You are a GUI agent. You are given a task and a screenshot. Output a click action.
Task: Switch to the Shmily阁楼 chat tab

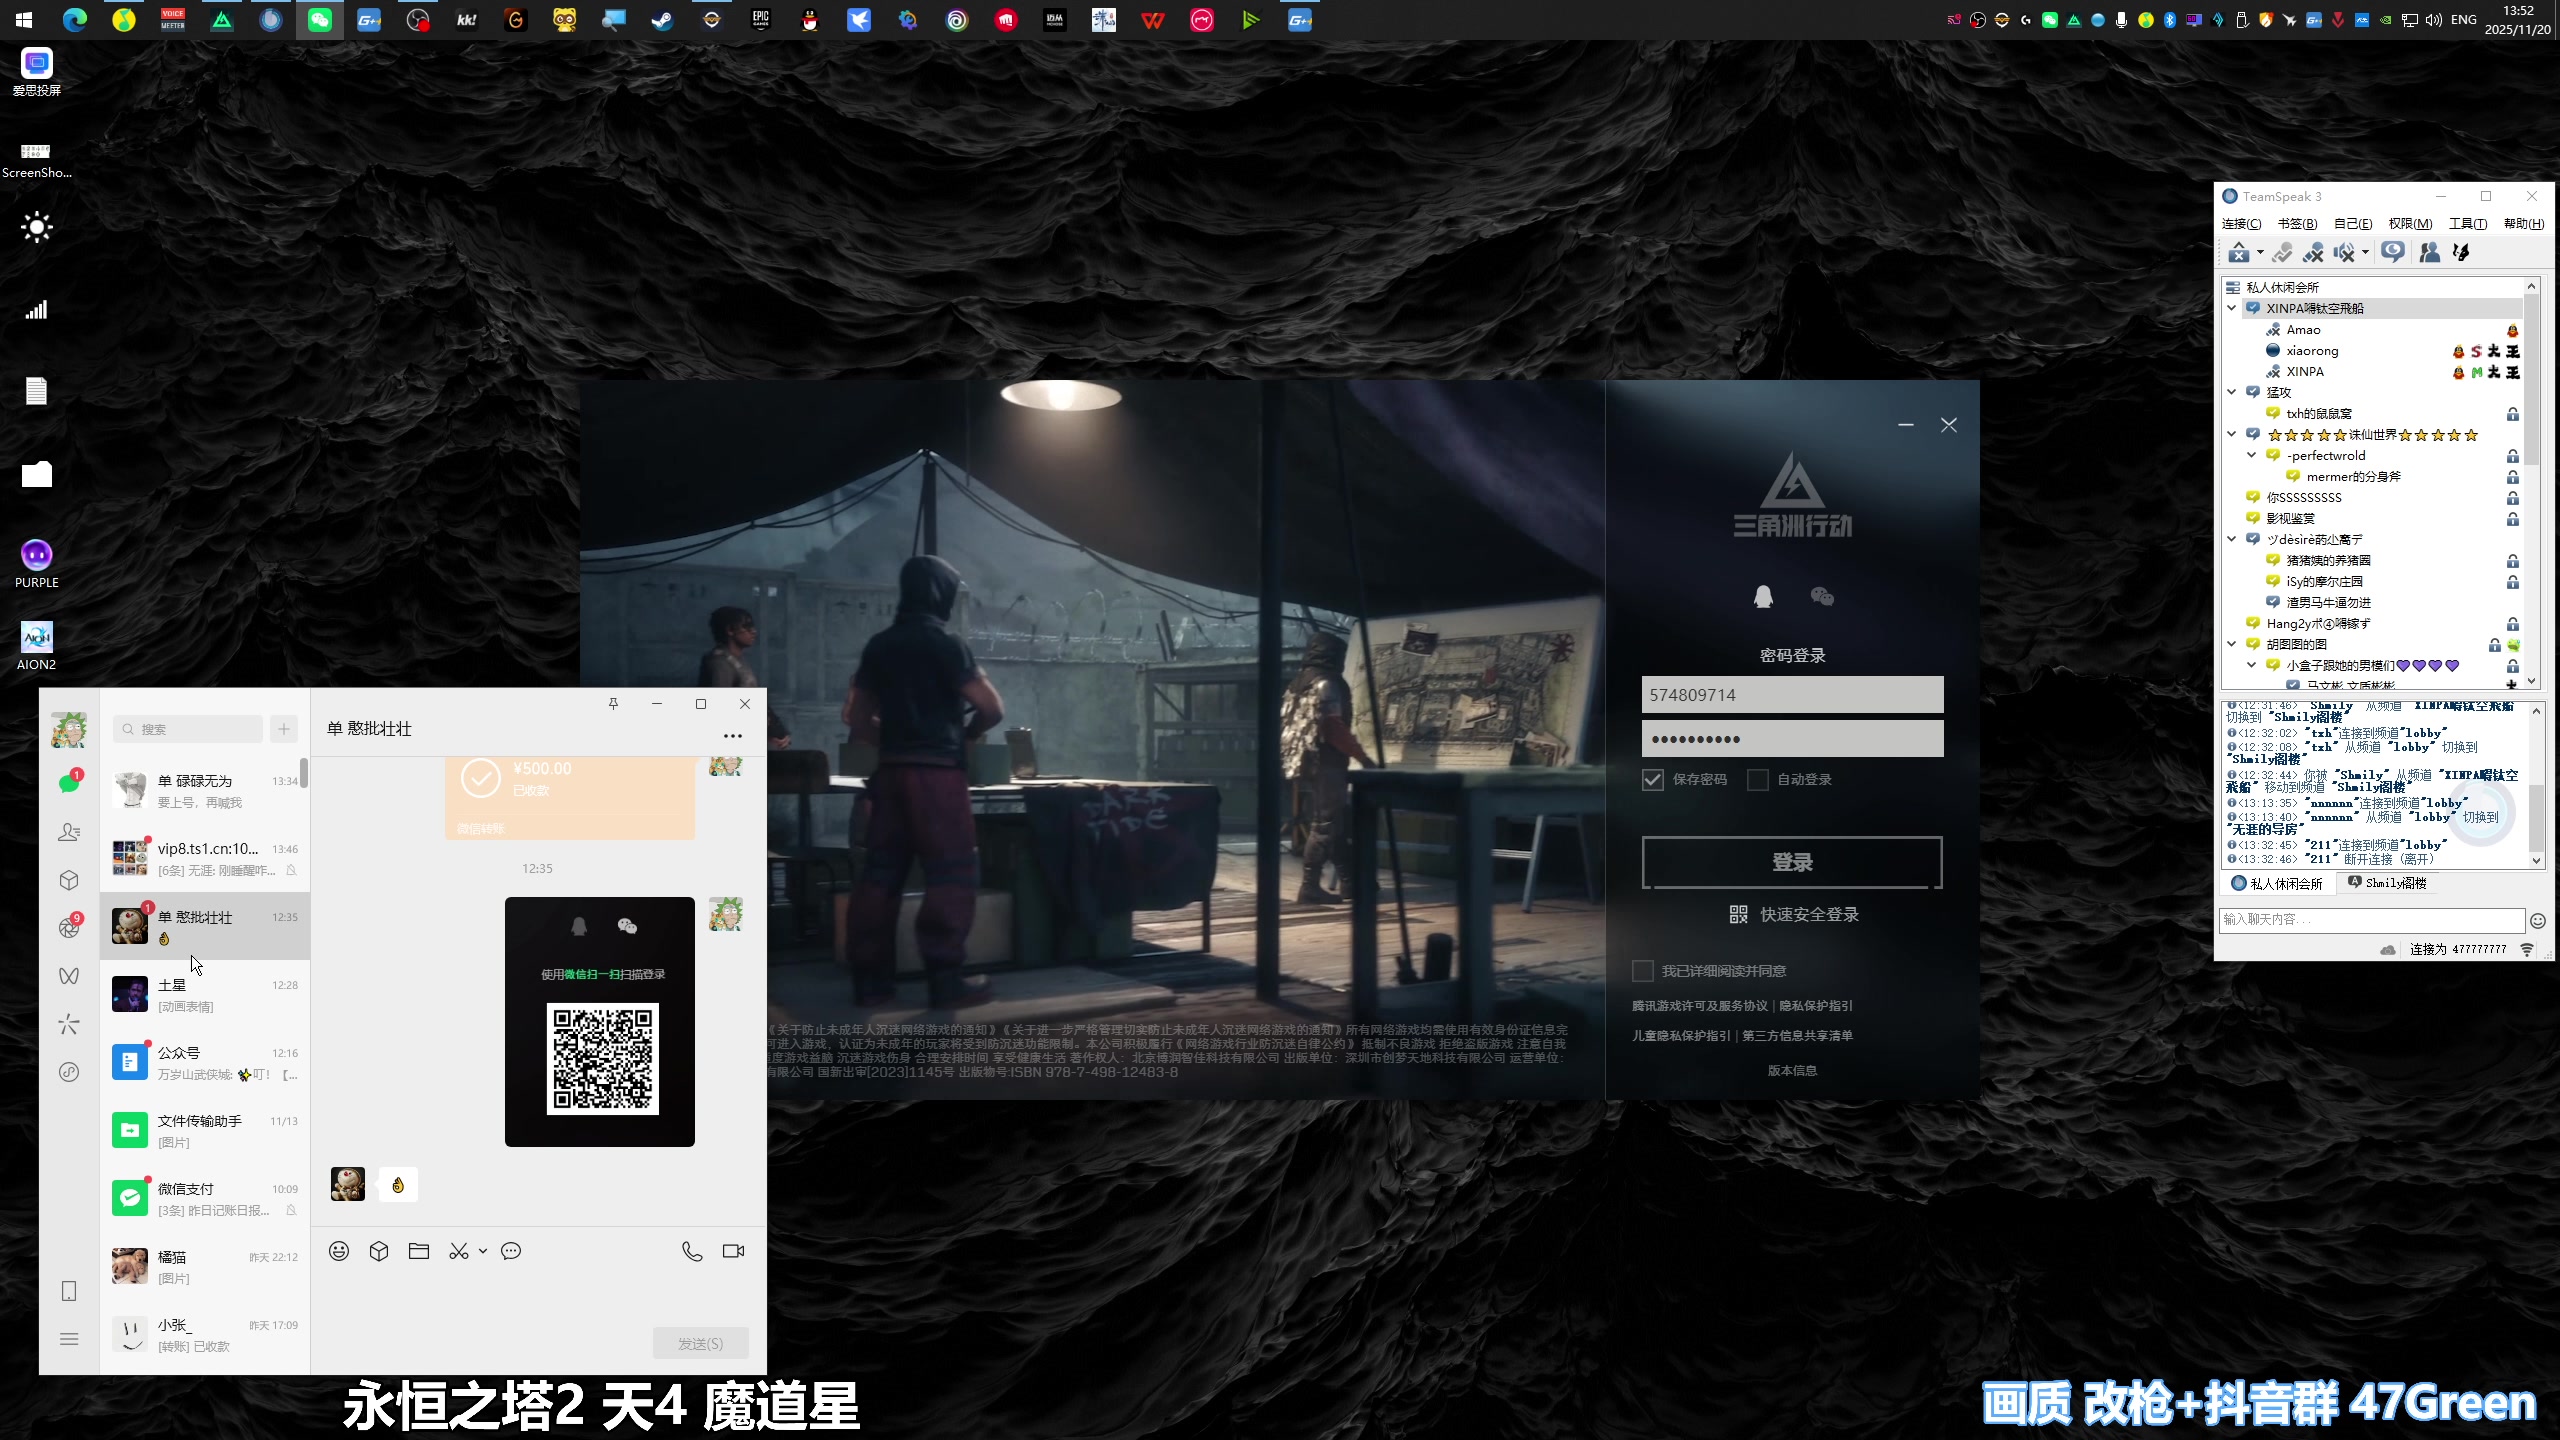pos(2387,883)
